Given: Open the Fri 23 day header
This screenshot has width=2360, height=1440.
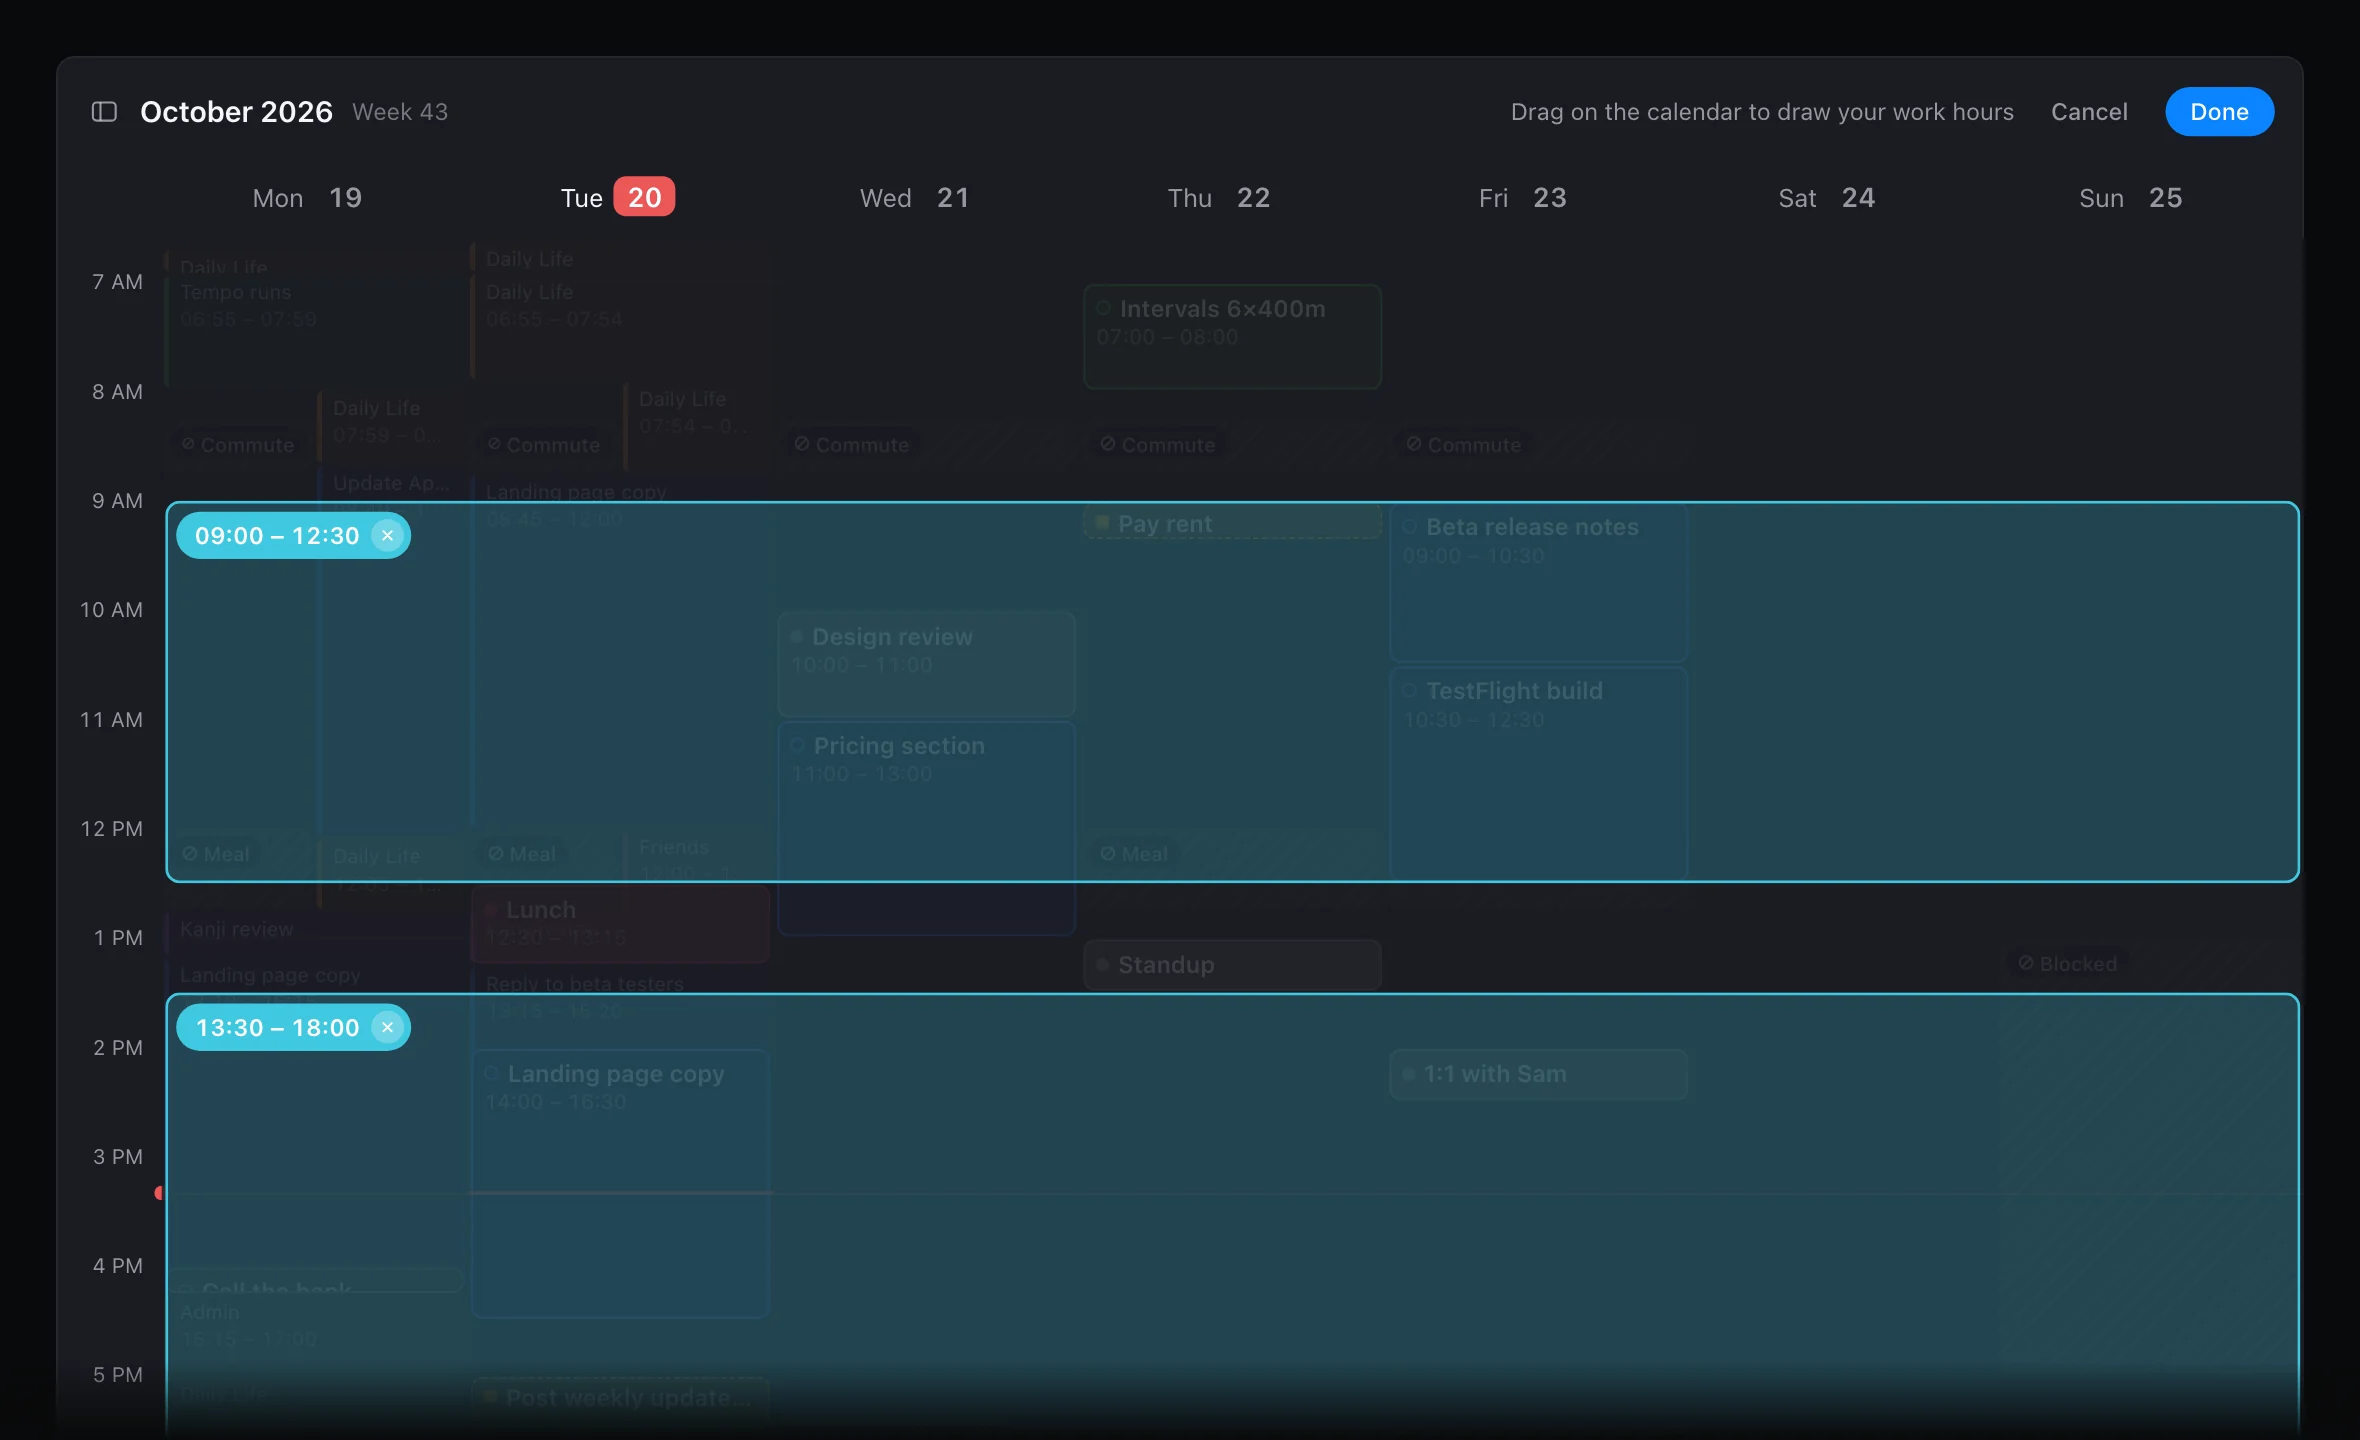Looking at the screenshot, I should tap(1522, 198).
